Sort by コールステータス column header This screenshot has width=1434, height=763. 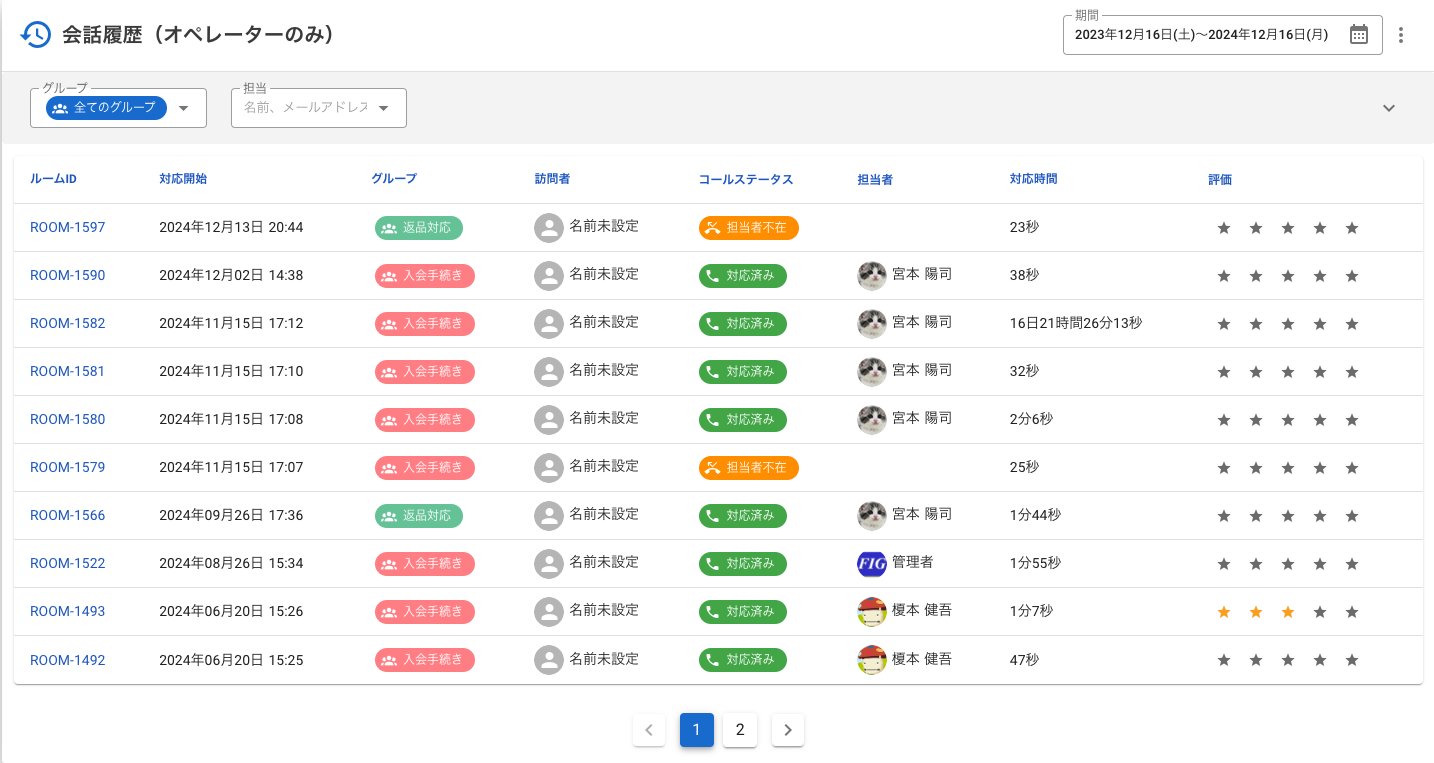click(745, 179)
